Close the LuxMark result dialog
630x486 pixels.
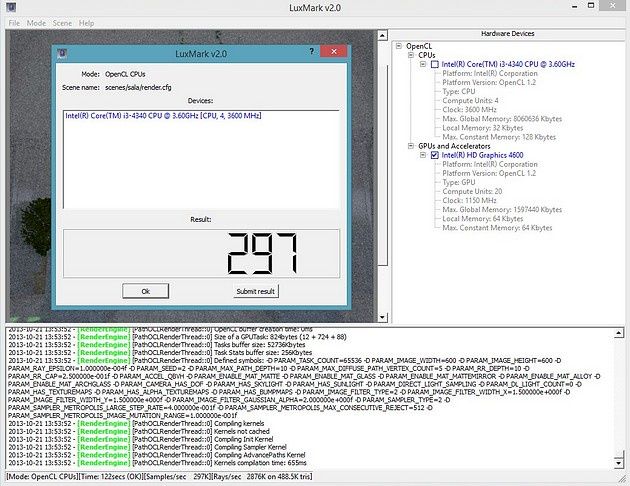333,51
